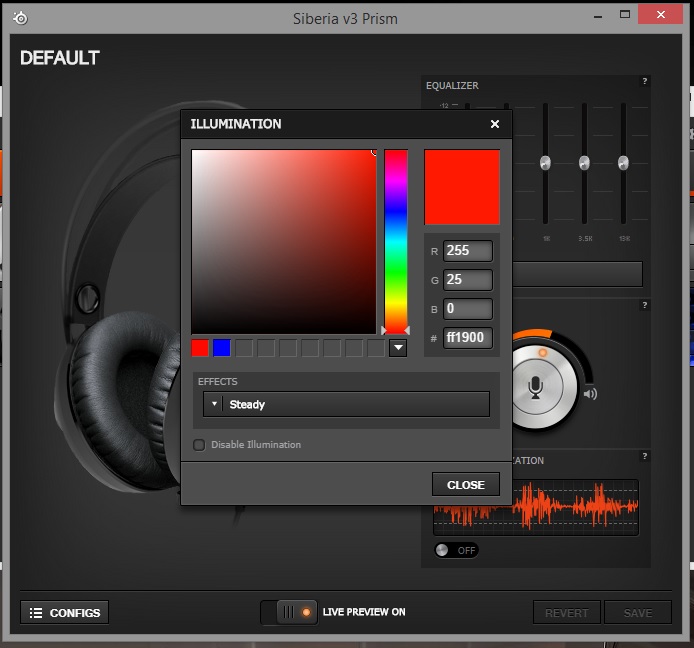Screen dimensions: 694x648
Task: Toggle the OFF switch under the waveform
Action: (456, 550)
